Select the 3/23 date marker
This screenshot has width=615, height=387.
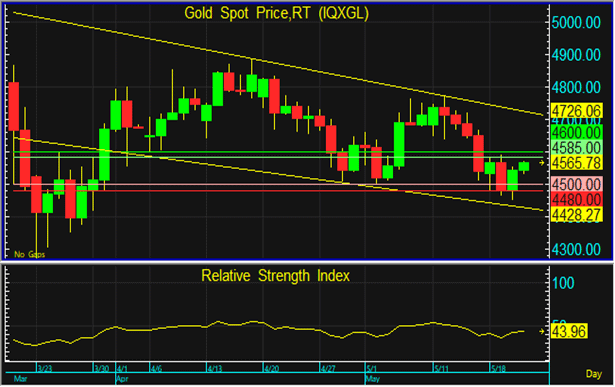point(45,369)
